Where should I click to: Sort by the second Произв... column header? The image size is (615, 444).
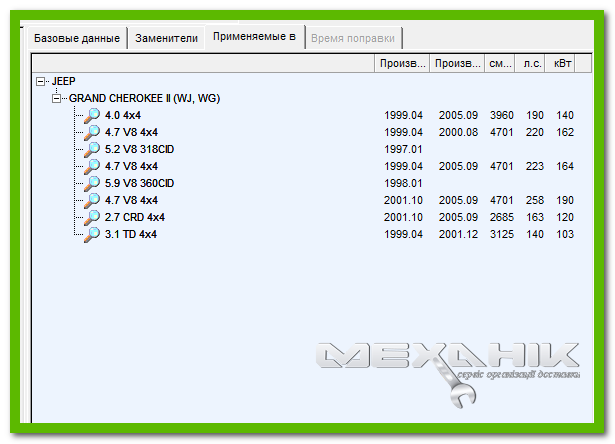coord(457,64)
